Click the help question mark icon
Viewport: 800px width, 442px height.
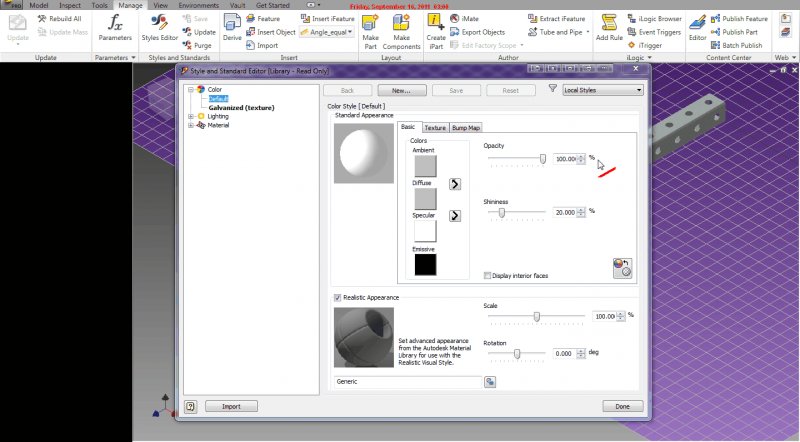point(190,407)
